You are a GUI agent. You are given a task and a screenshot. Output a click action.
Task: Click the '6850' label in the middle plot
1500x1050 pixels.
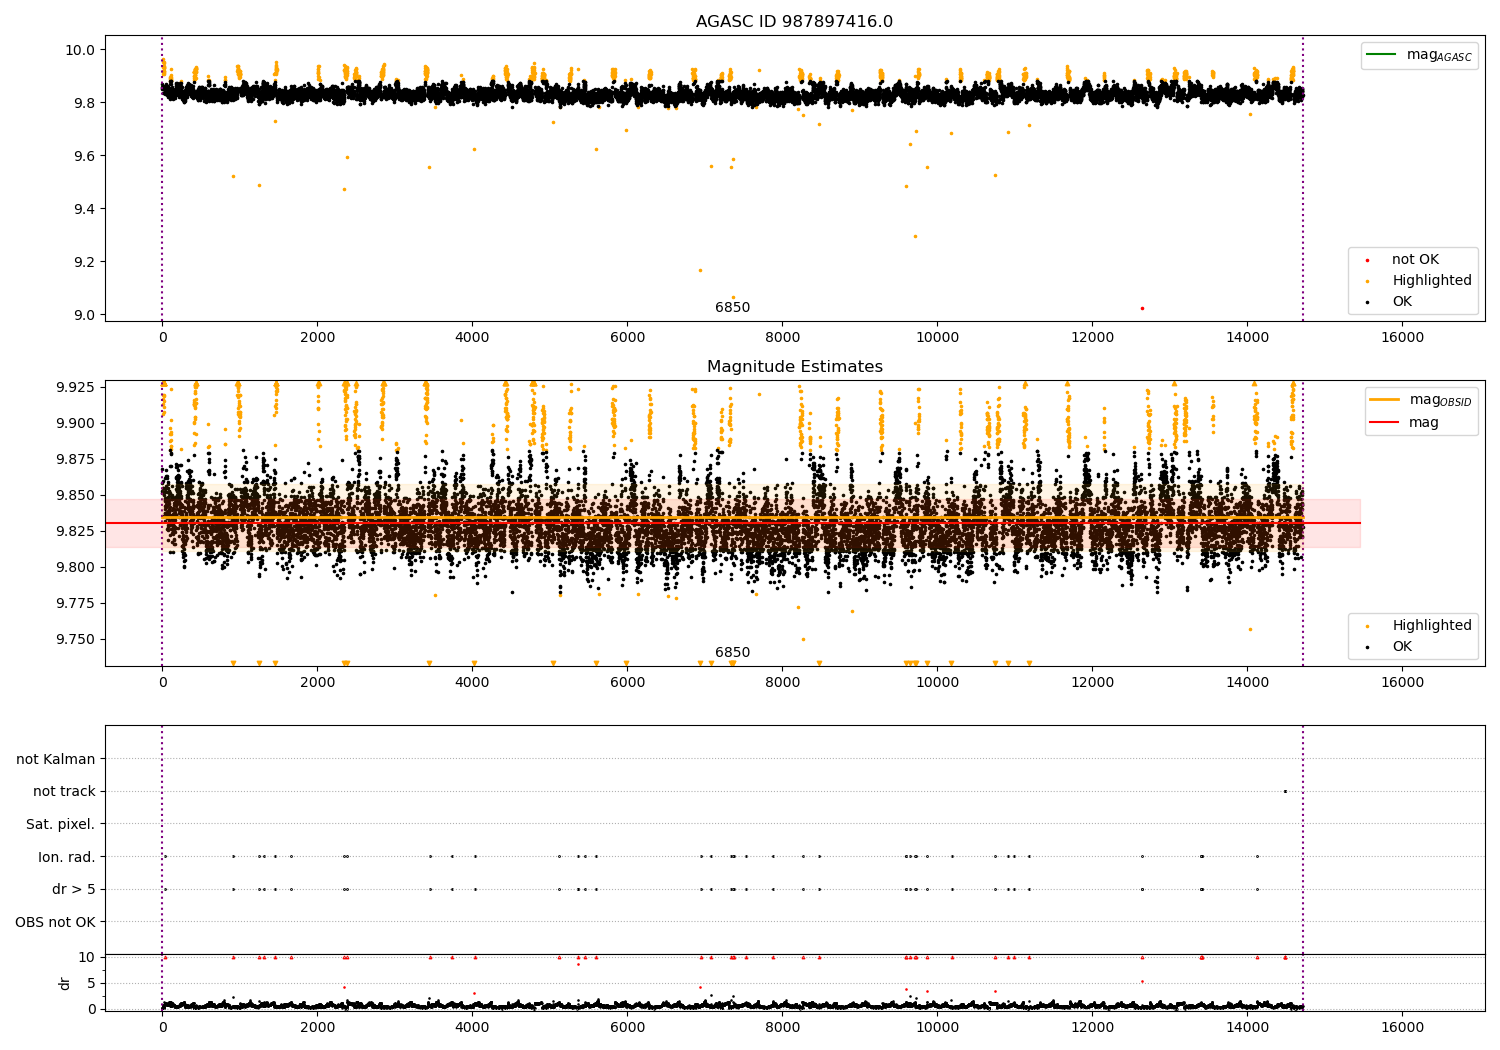732,653
